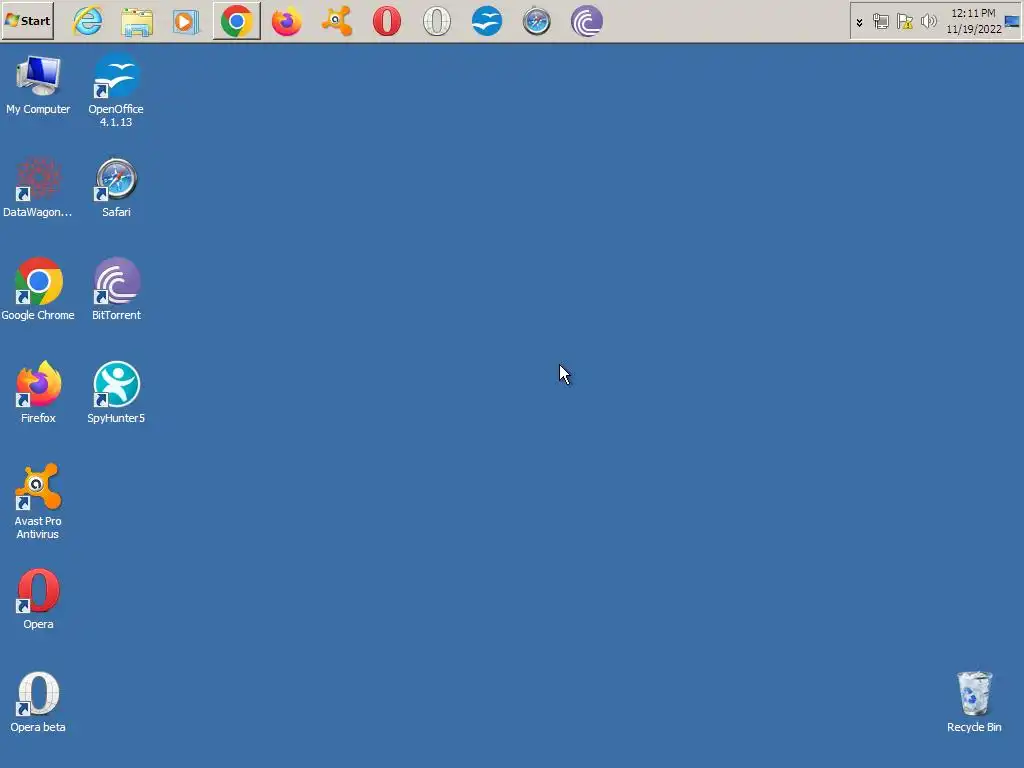
Task: Select Google Chrome desktop shortcut
Action: (x=38, y=290)
